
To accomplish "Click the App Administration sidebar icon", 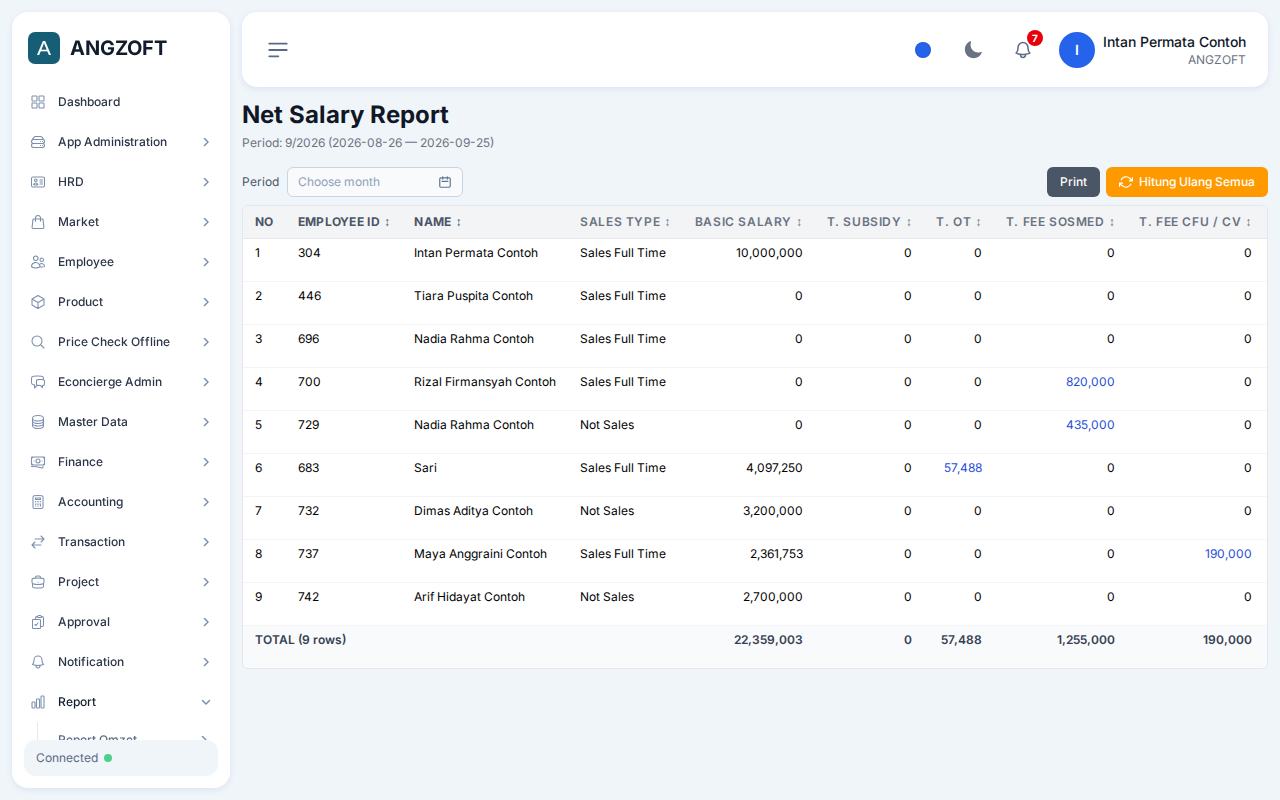I will click(38, 142).
